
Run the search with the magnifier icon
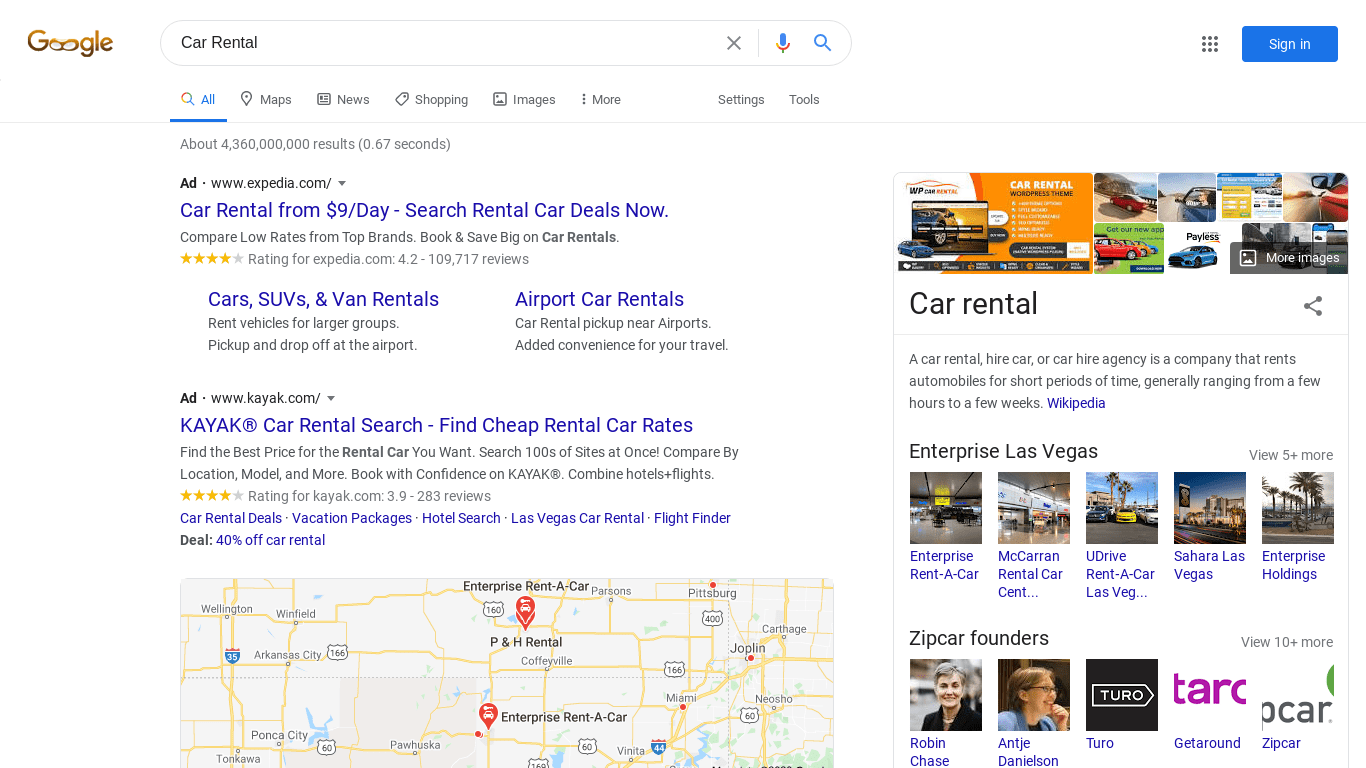coord(822,43)
